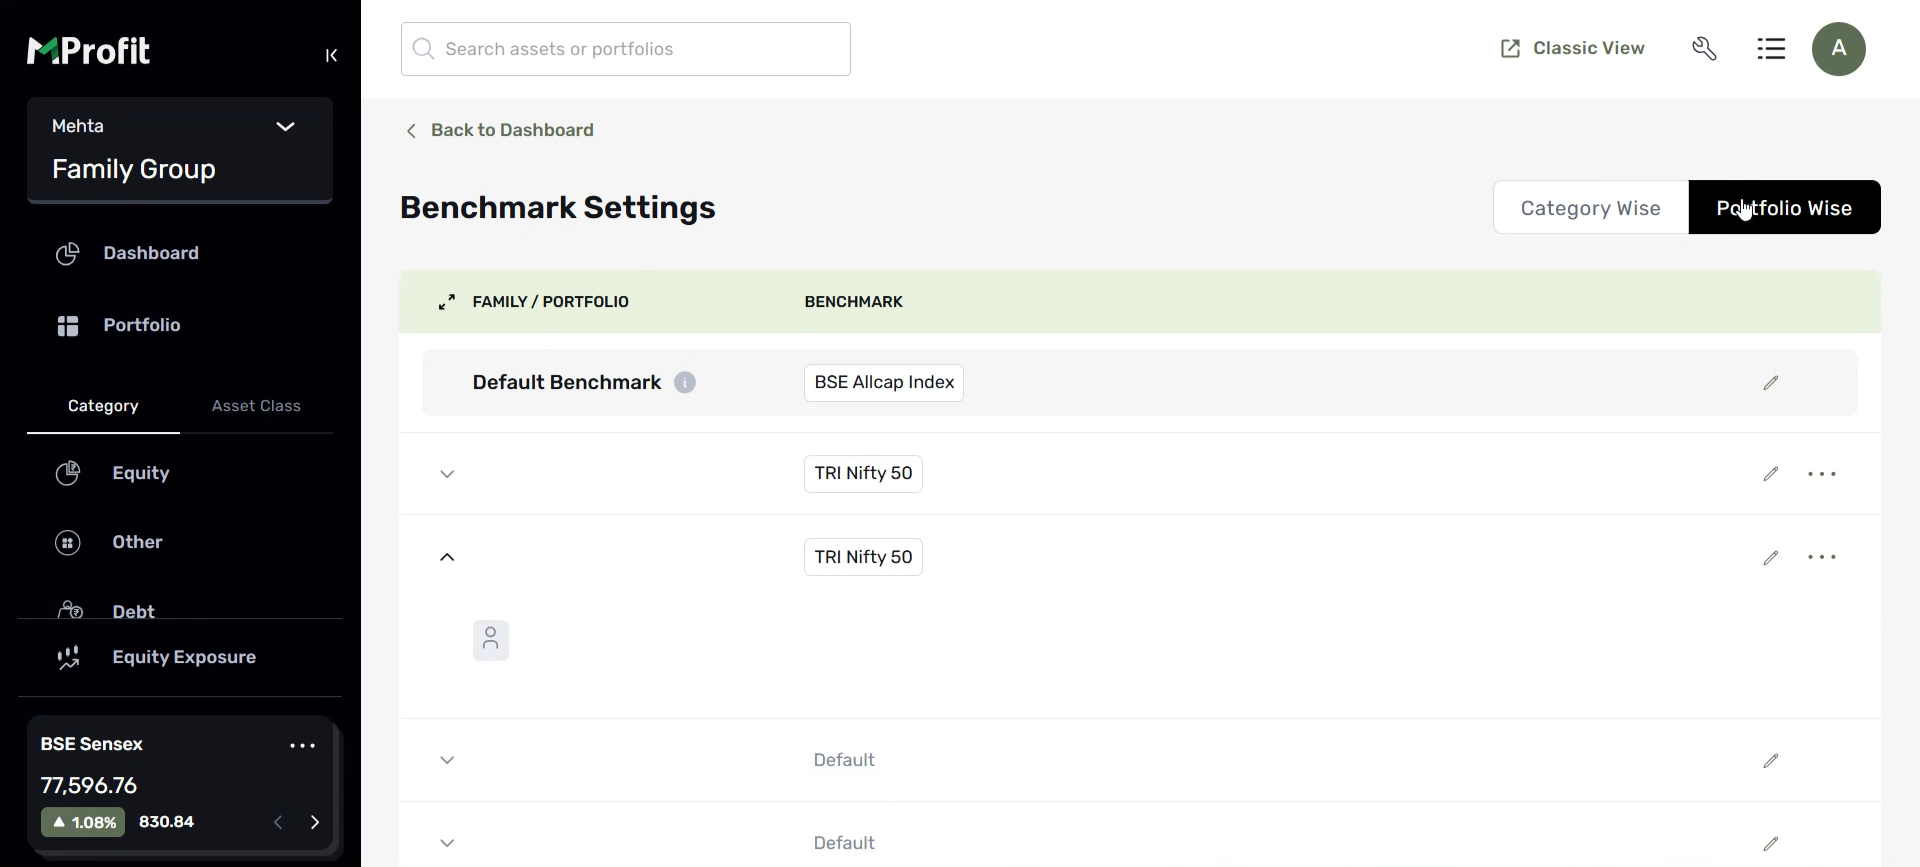Viewport: 1920px width, 867px height.
Task: Open the Mehta Family Group dropdown
Action: 180,150
